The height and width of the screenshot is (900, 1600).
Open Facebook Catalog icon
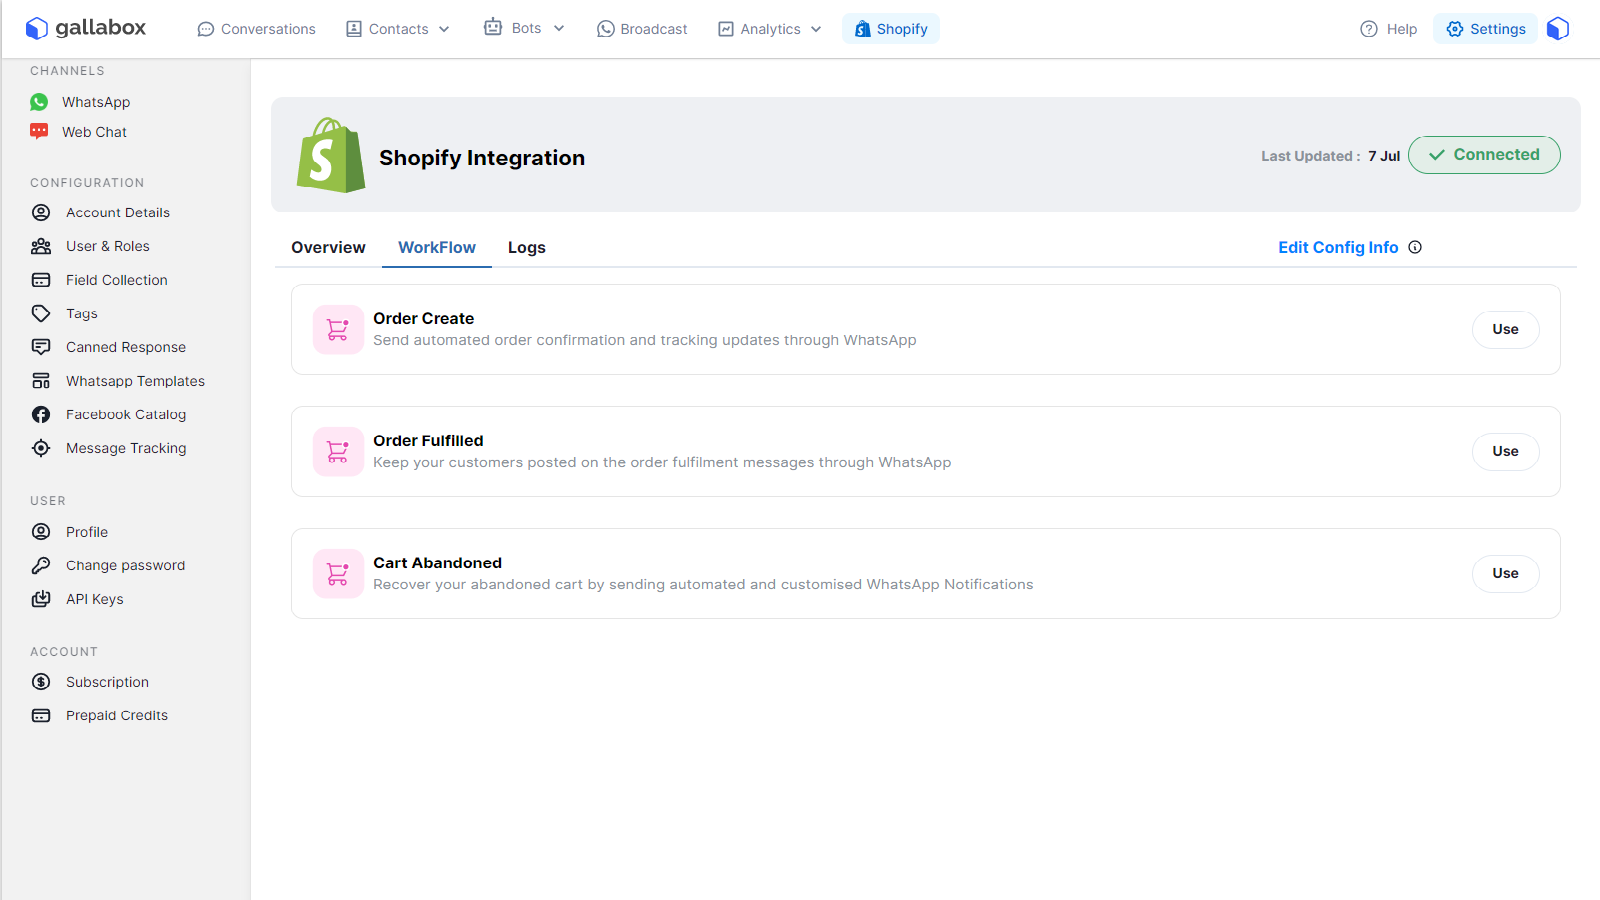(x=41, y=414)
